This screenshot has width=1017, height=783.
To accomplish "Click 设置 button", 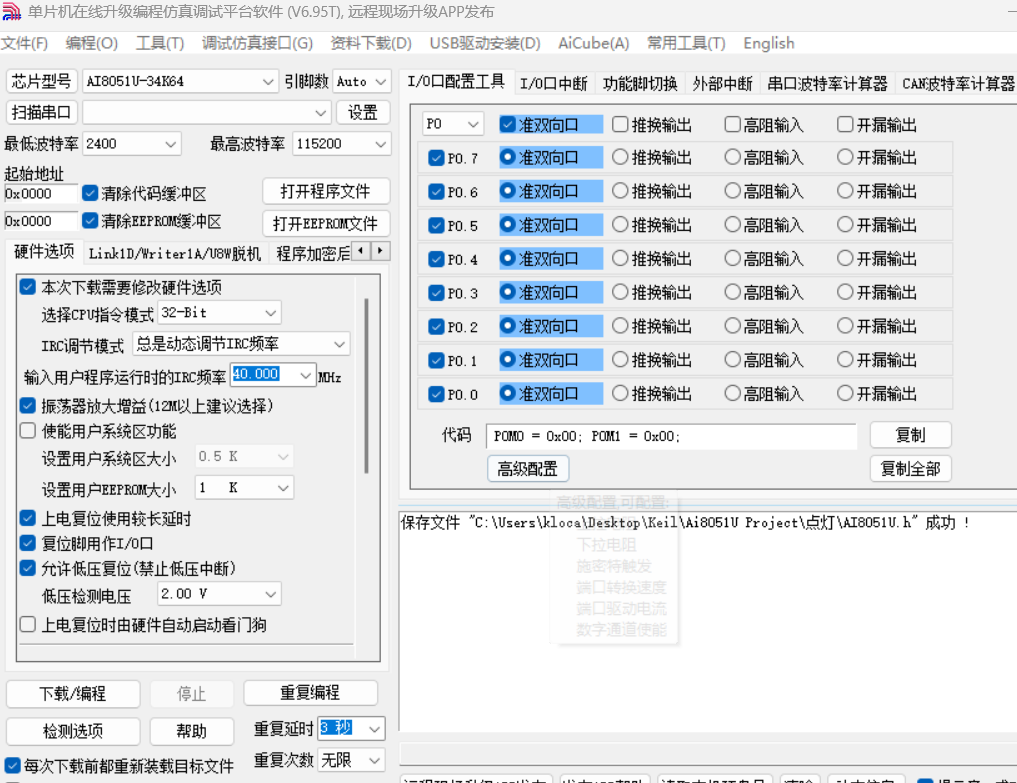I will tap(363, 112).
